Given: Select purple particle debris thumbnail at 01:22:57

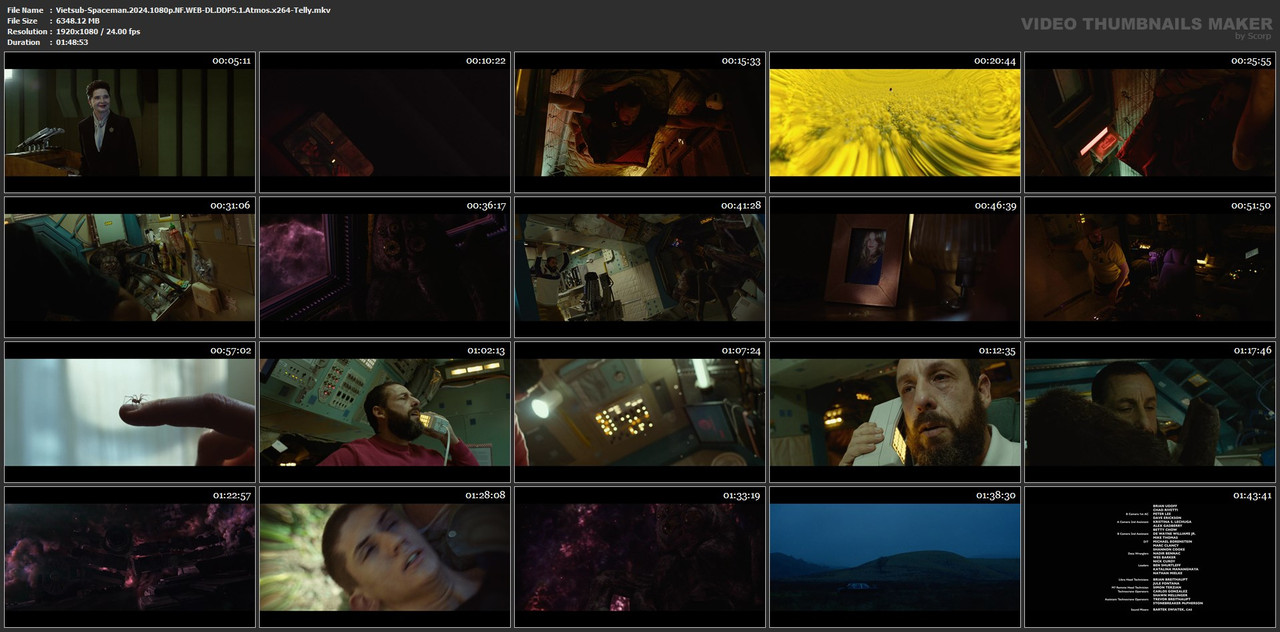Looking at the screenshot, I should 130,557.
